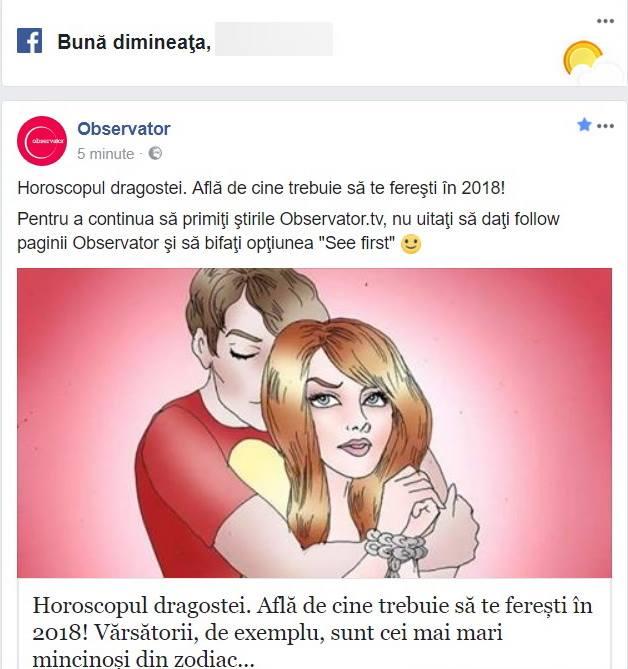Click the Facebook logo icon

pyautogui.click(x=29, y=41)
